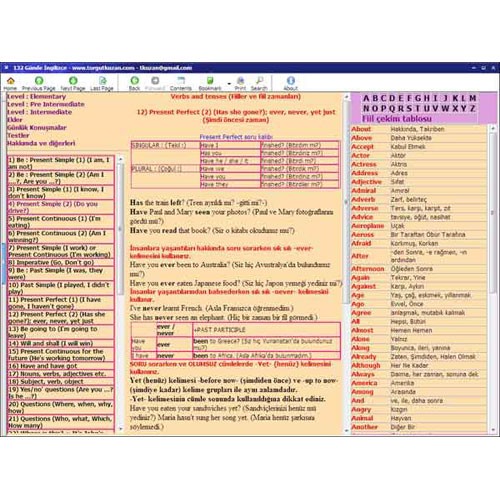The image size is (500, 500).
Task: Select lesson 16) Have and have got
Action: pyautogui.click(x=60, y=366)
